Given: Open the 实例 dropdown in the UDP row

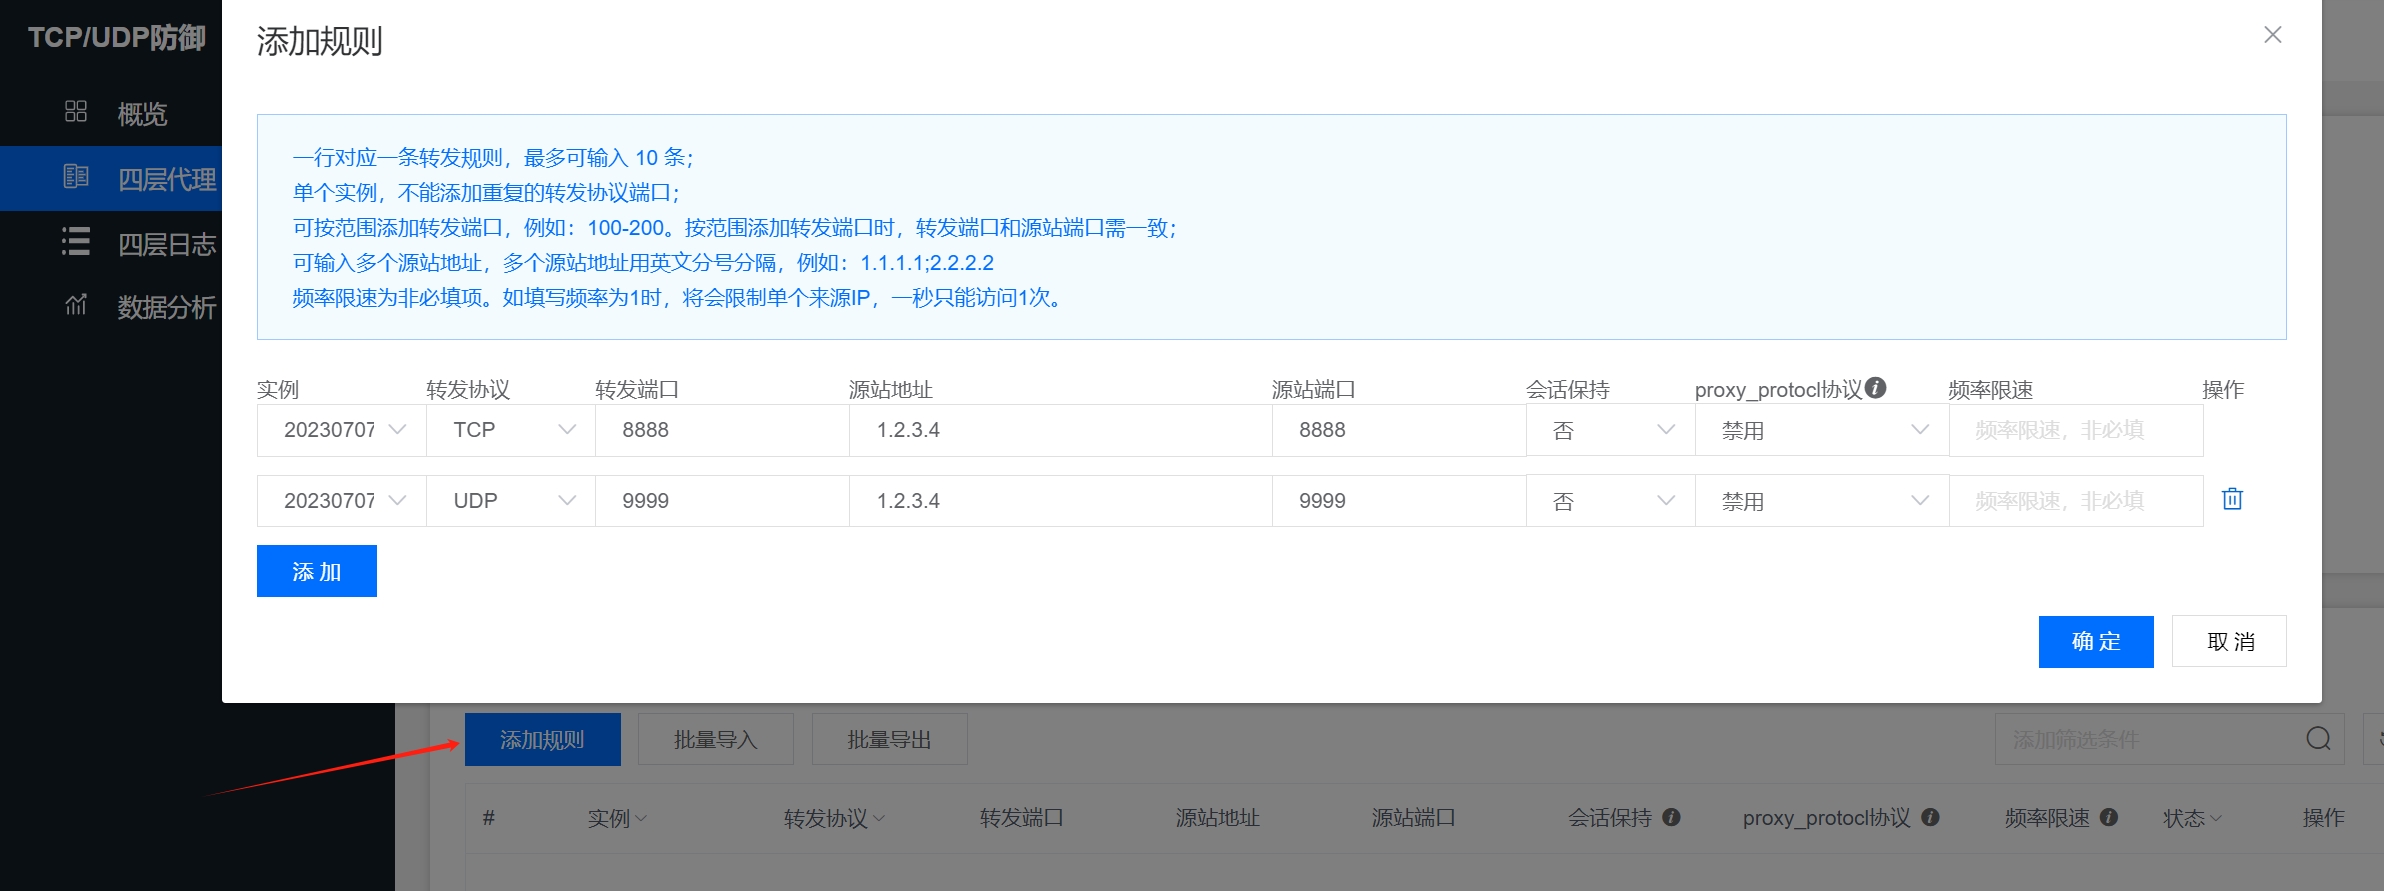Looking at the screenshot, I should [x=342, y=501].
